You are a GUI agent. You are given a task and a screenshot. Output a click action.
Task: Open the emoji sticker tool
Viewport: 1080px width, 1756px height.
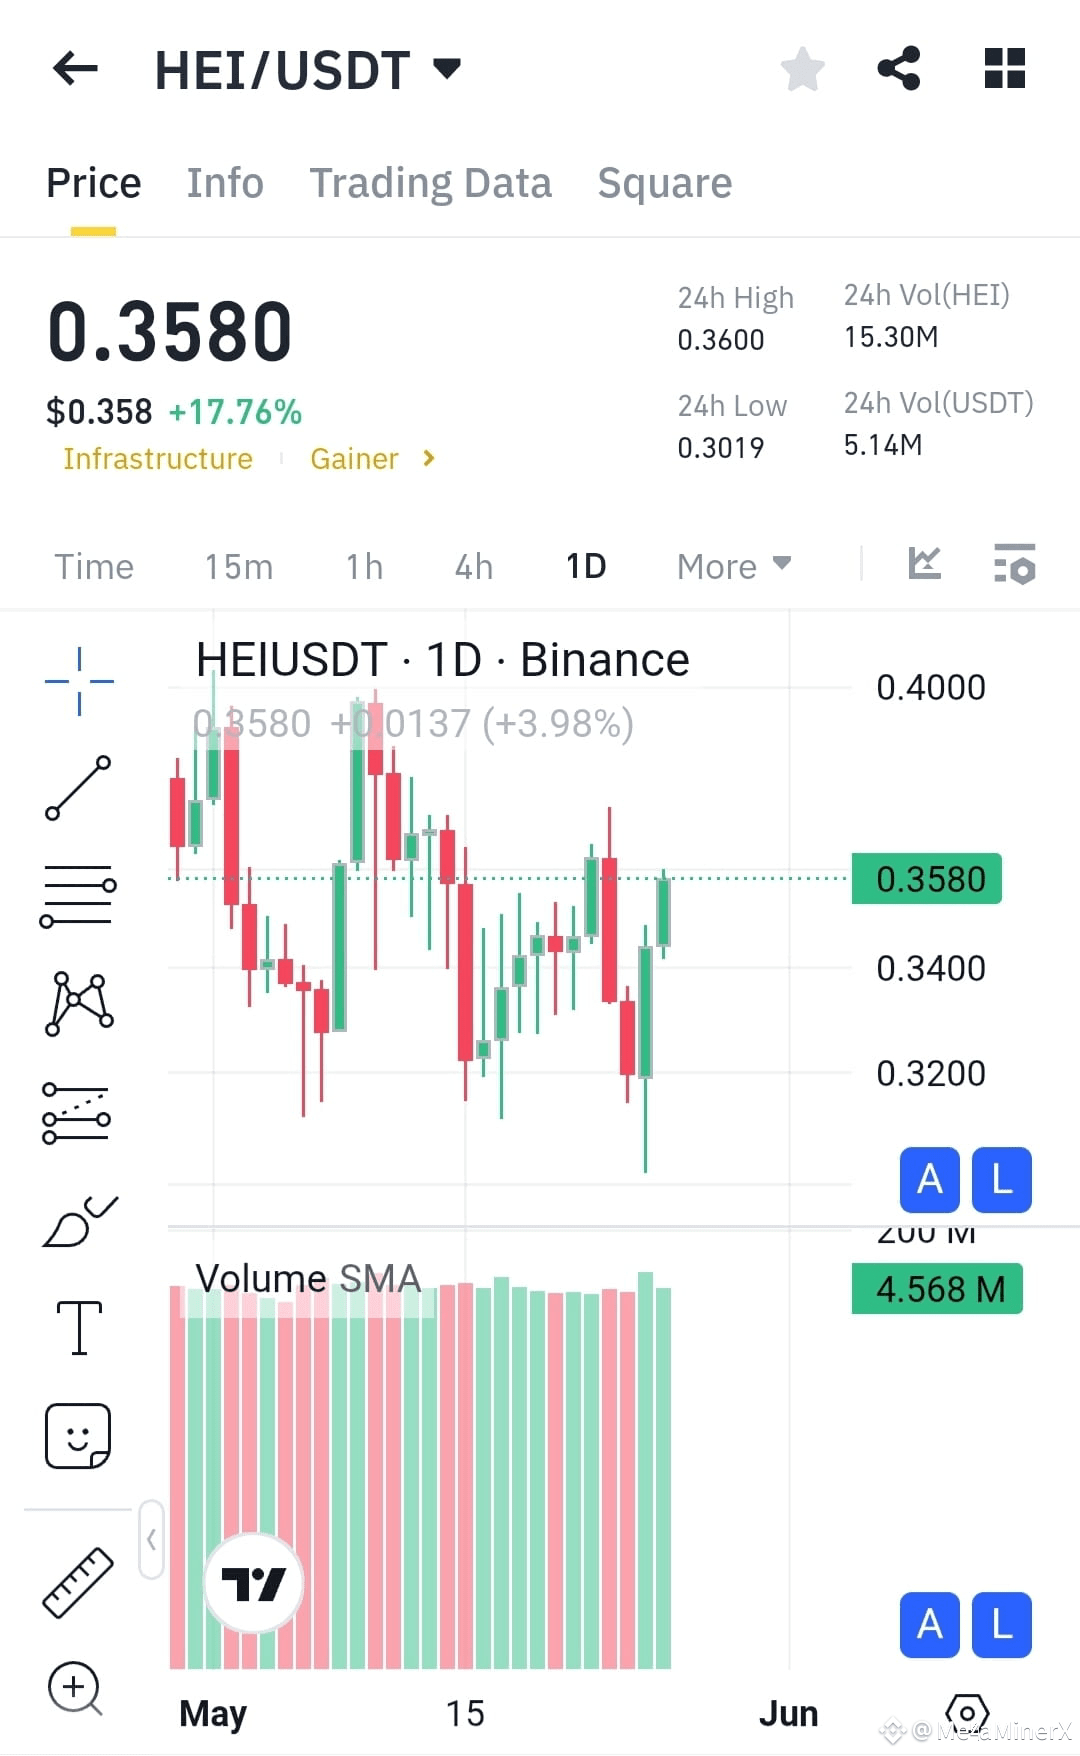coord(78,1436)
